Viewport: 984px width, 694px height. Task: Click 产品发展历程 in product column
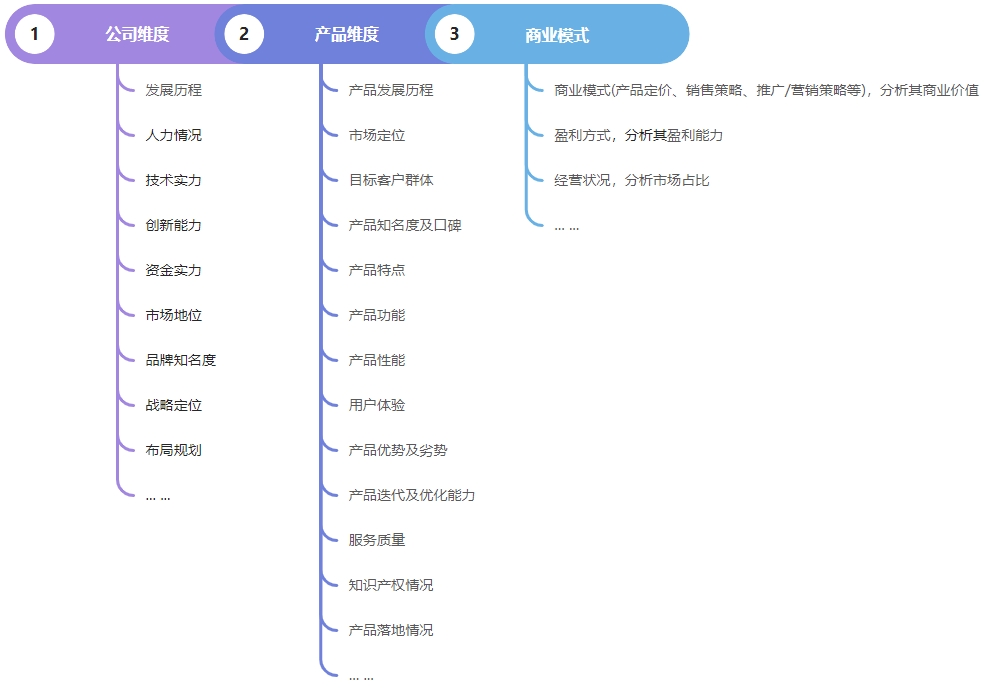pos(390,90)
